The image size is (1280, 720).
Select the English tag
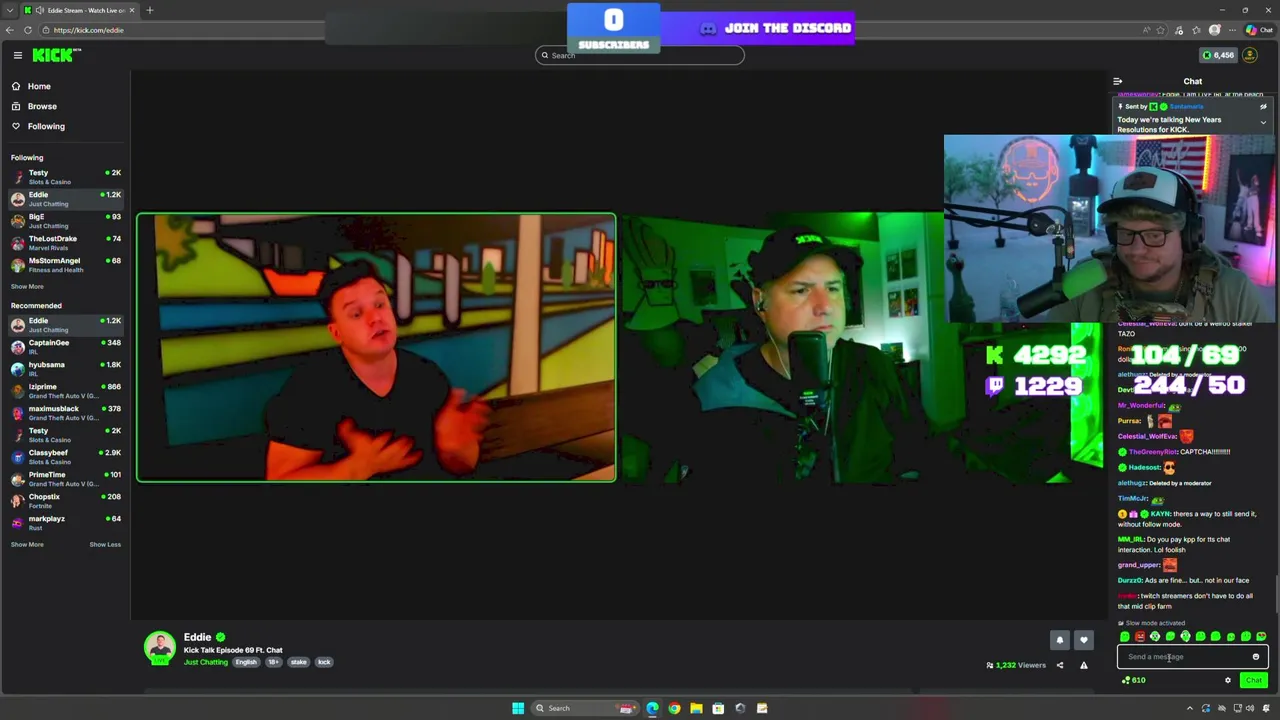click(246, 662)
